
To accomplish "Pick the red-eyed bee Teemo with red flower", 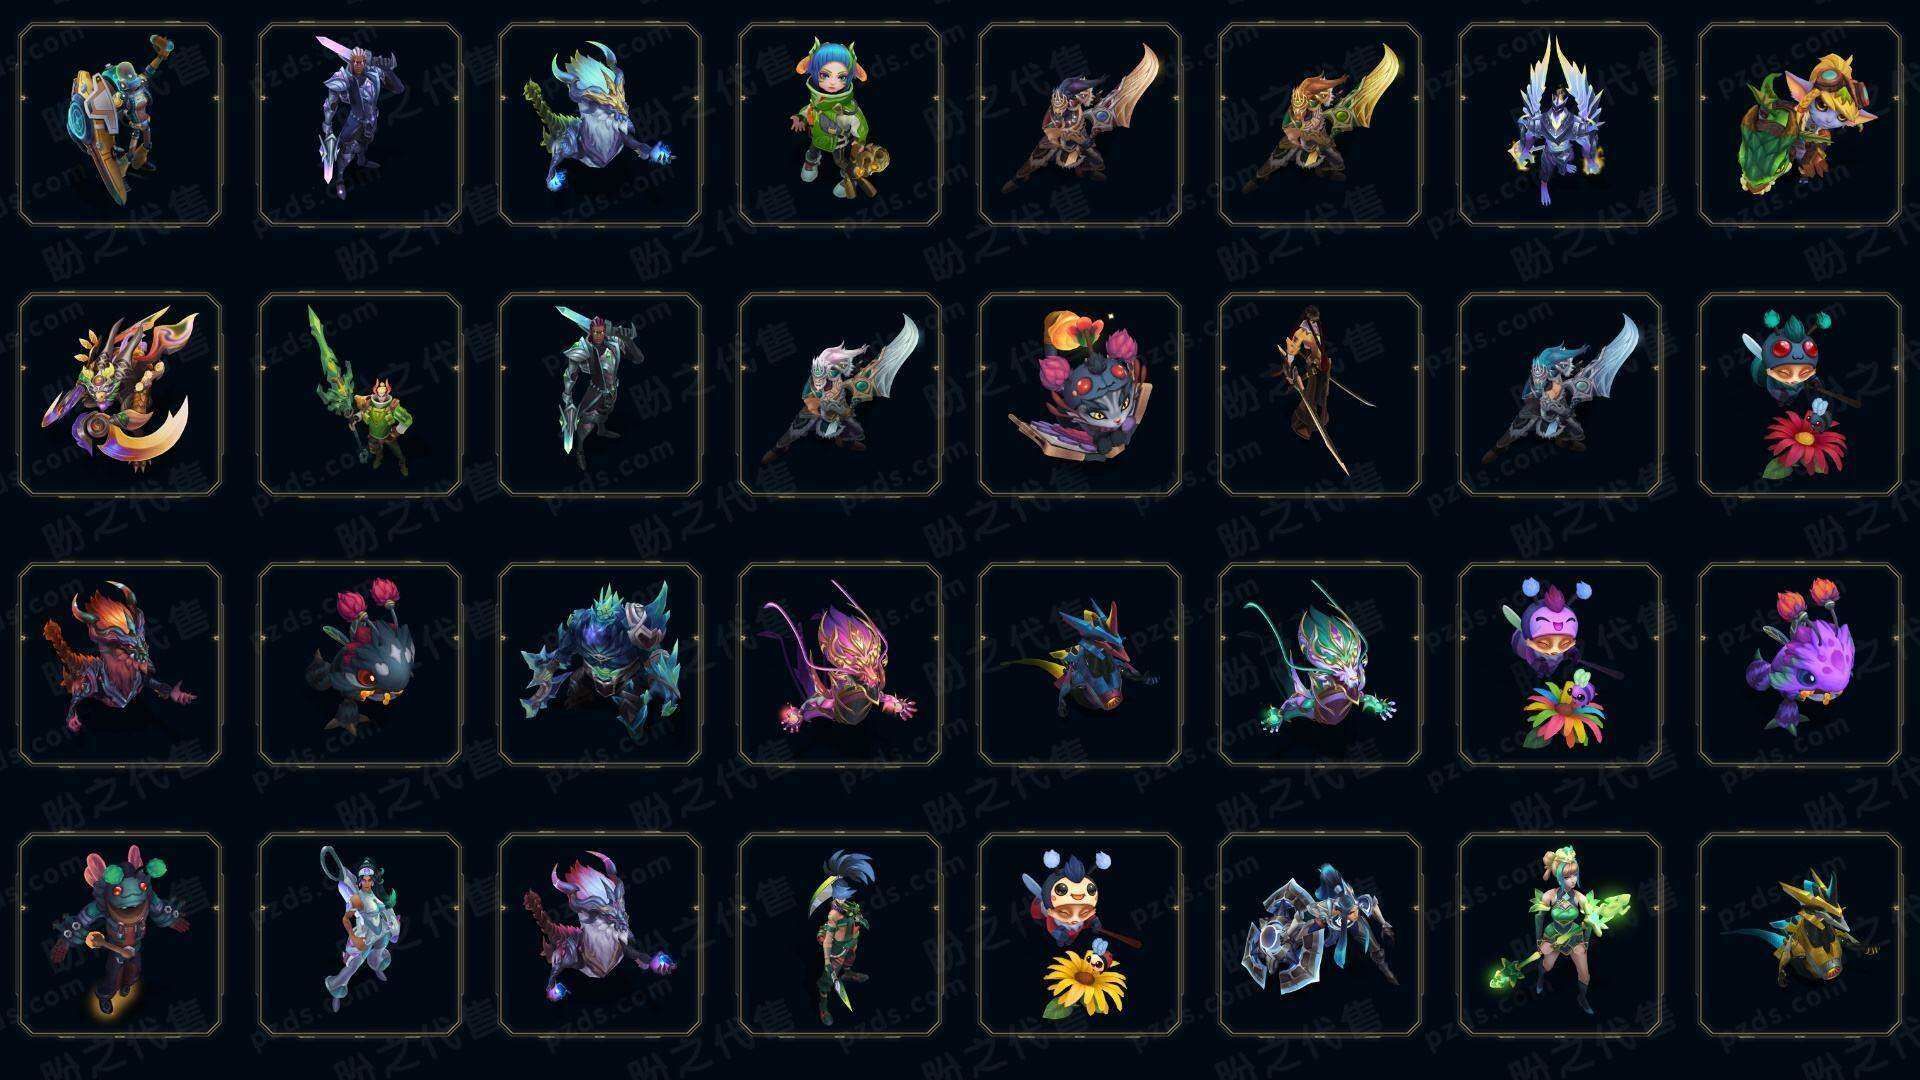I will pyautogui.click(x=1800, y=394).
